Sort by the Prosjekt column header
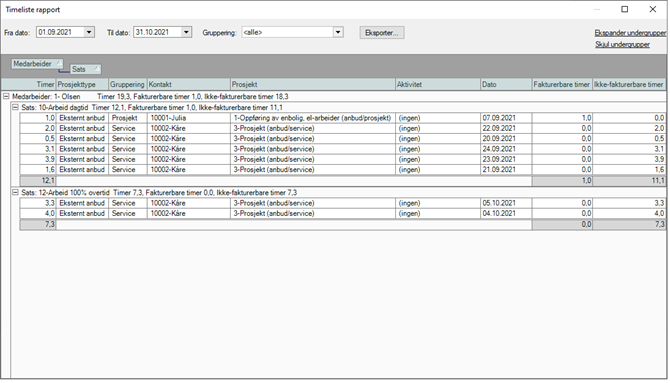The height and width of the screenshot is (383, 670). [313, 85]
